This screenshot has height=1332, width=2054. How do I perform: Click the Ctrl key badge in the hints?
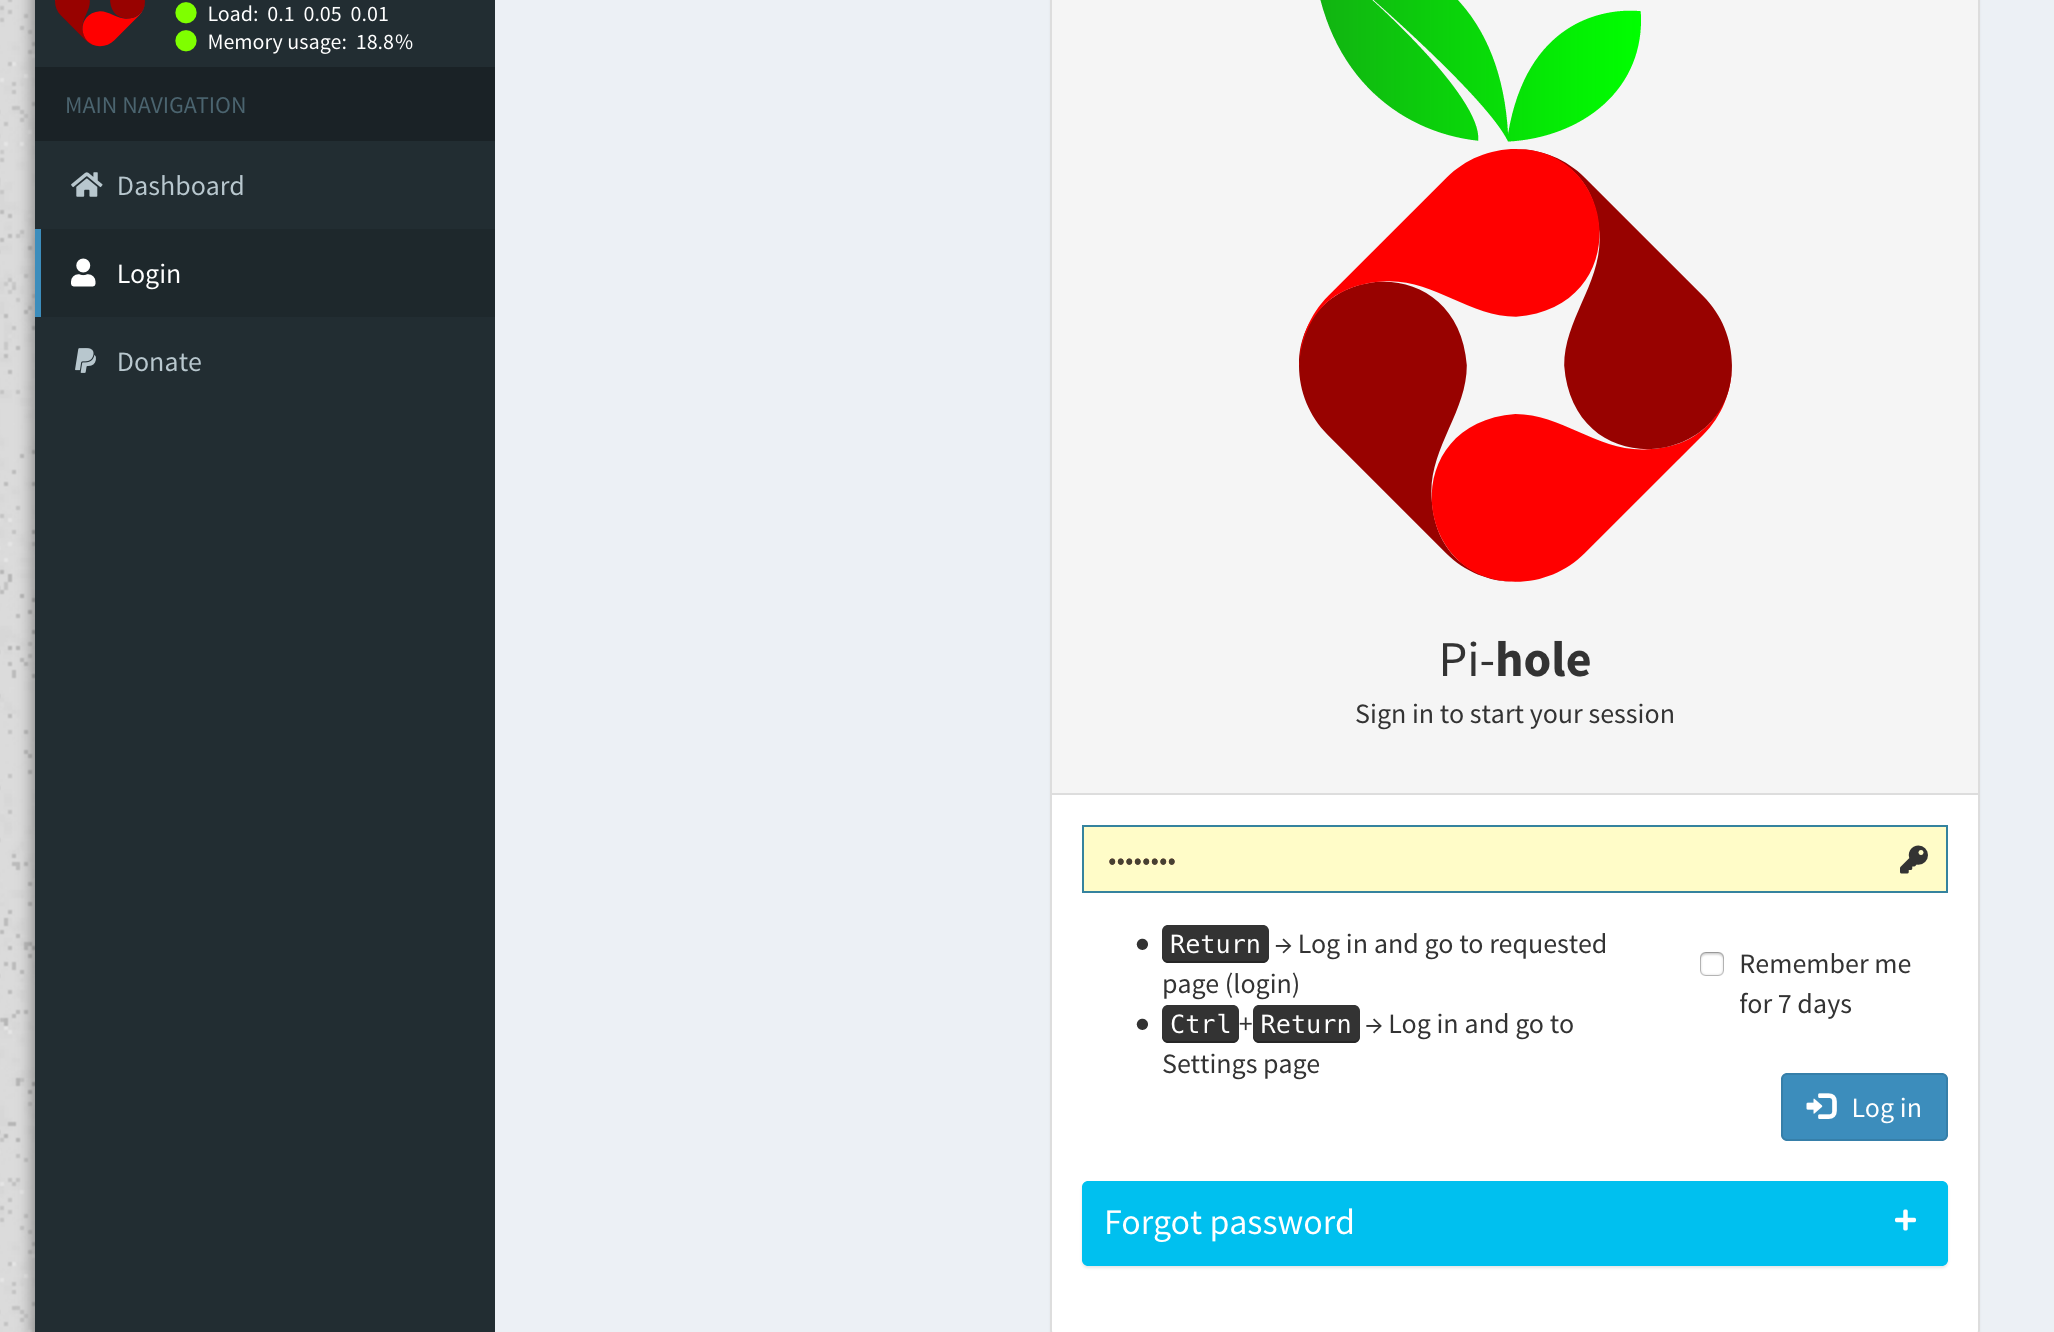coord(1200,1024)
